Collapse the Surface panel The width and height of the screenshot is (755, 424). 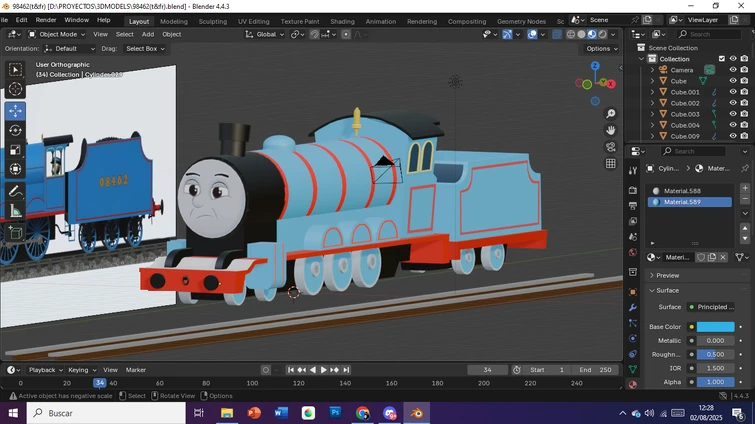667,290
